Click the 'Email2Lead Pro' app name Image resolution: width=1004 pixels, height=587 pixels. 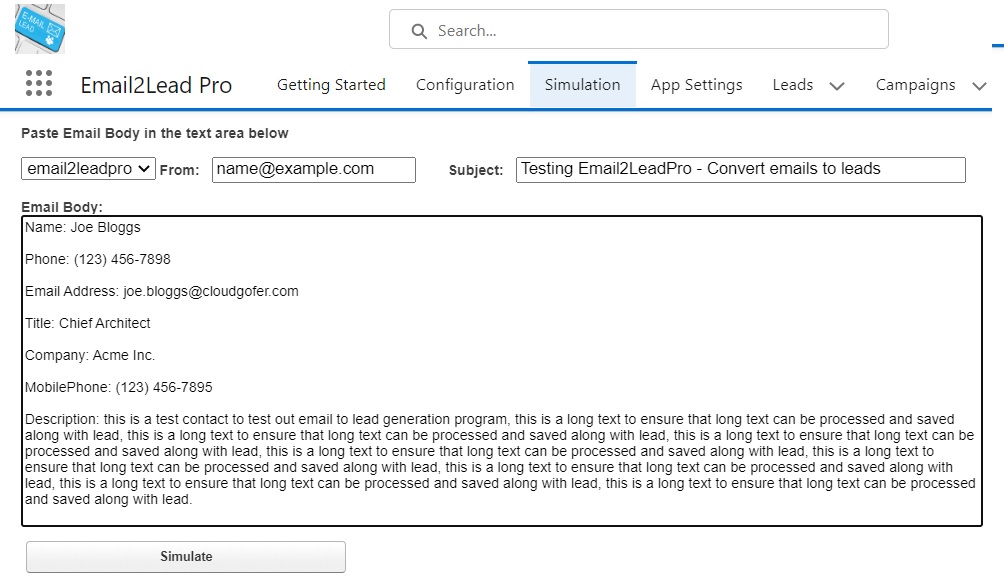point(156,85)
